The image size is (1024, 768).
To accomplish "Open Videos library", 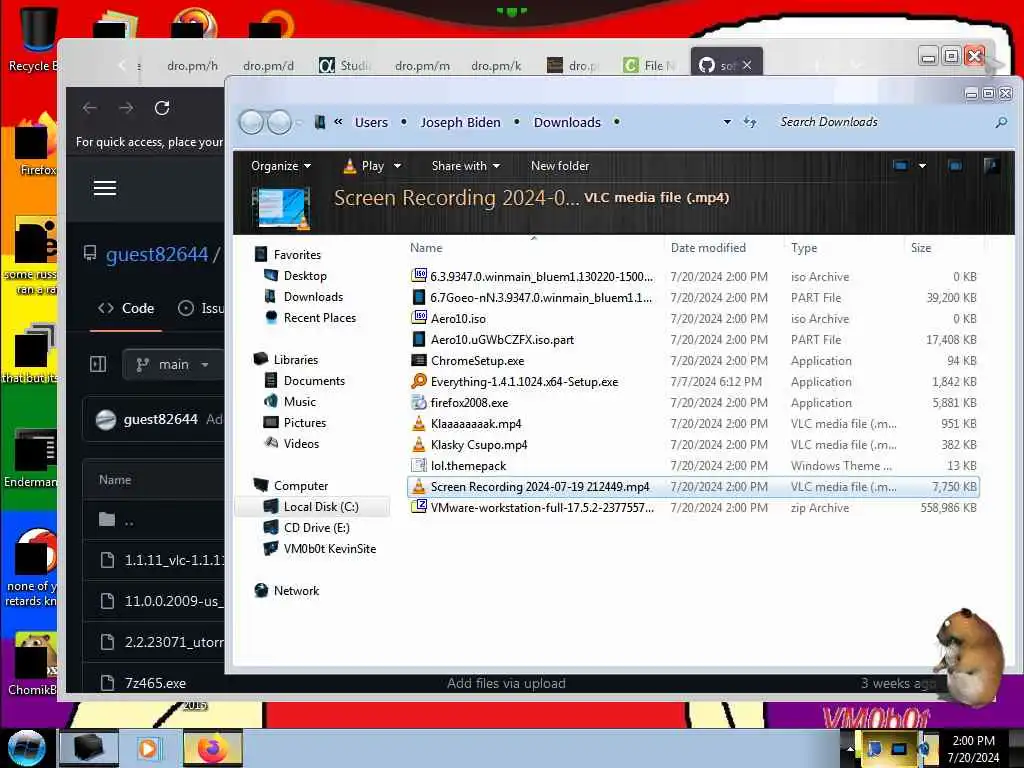I will point(301,443).
